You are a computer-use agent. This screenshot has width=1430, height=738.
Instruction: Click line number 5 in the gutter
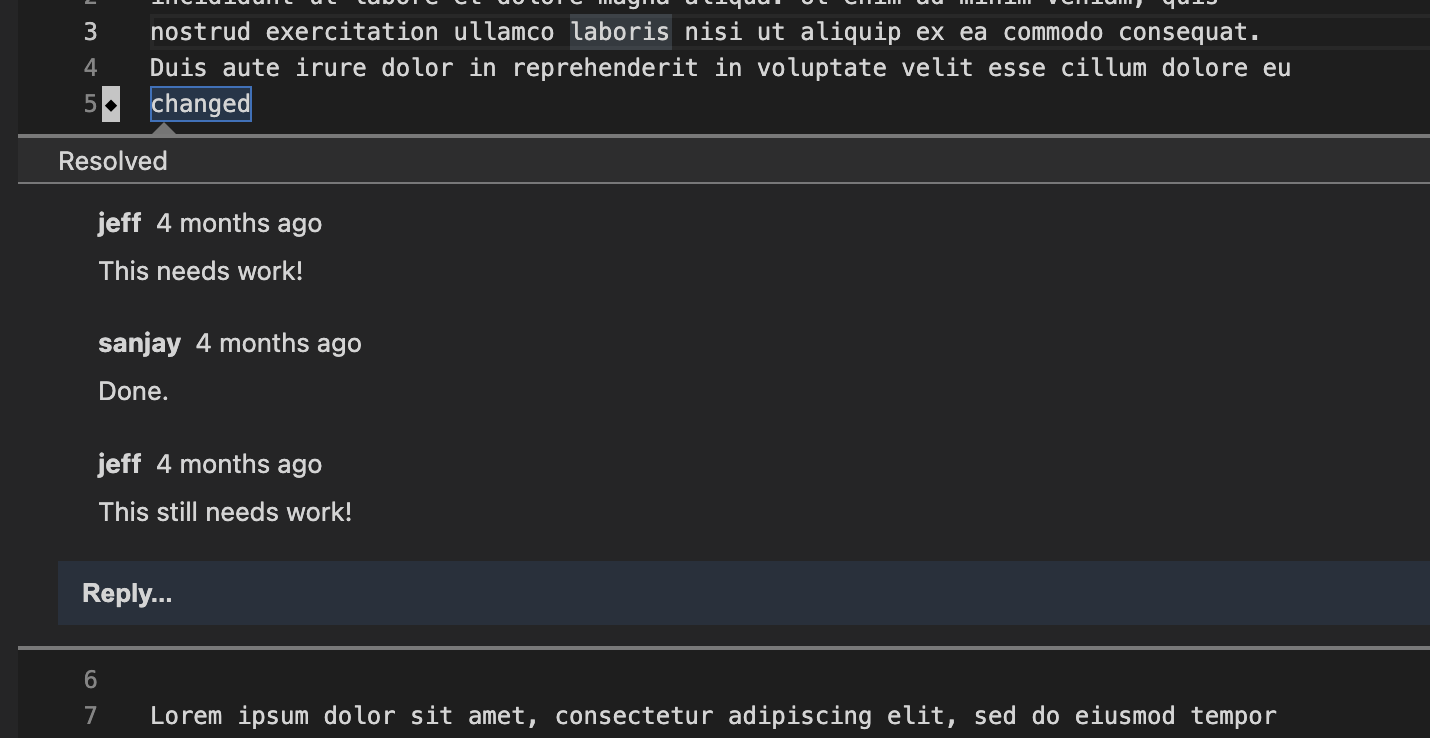click(x=88, y=103)
